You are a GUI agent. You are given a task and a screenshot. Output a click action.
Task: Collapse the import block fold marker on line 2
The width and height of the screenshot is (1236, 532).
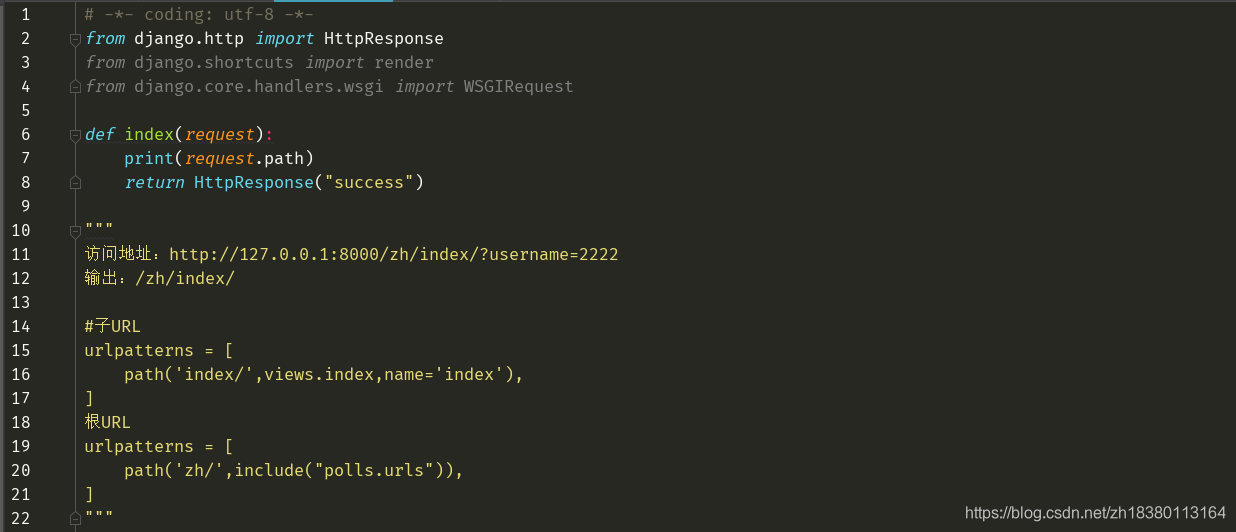point(75,39)
